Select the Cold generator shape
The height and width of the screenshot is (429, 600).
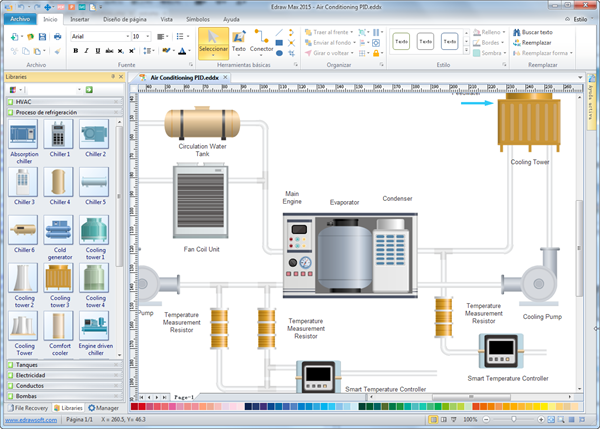click(x=59, y=231)
